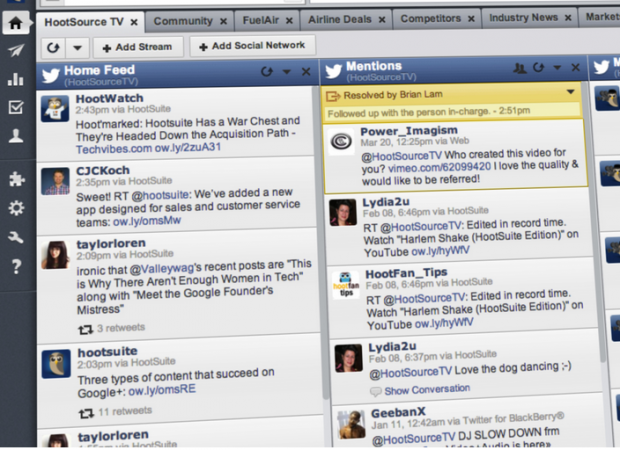Open the refresh interval dropdown arrow
Viewport: 620px width, 450px height.
78,48
